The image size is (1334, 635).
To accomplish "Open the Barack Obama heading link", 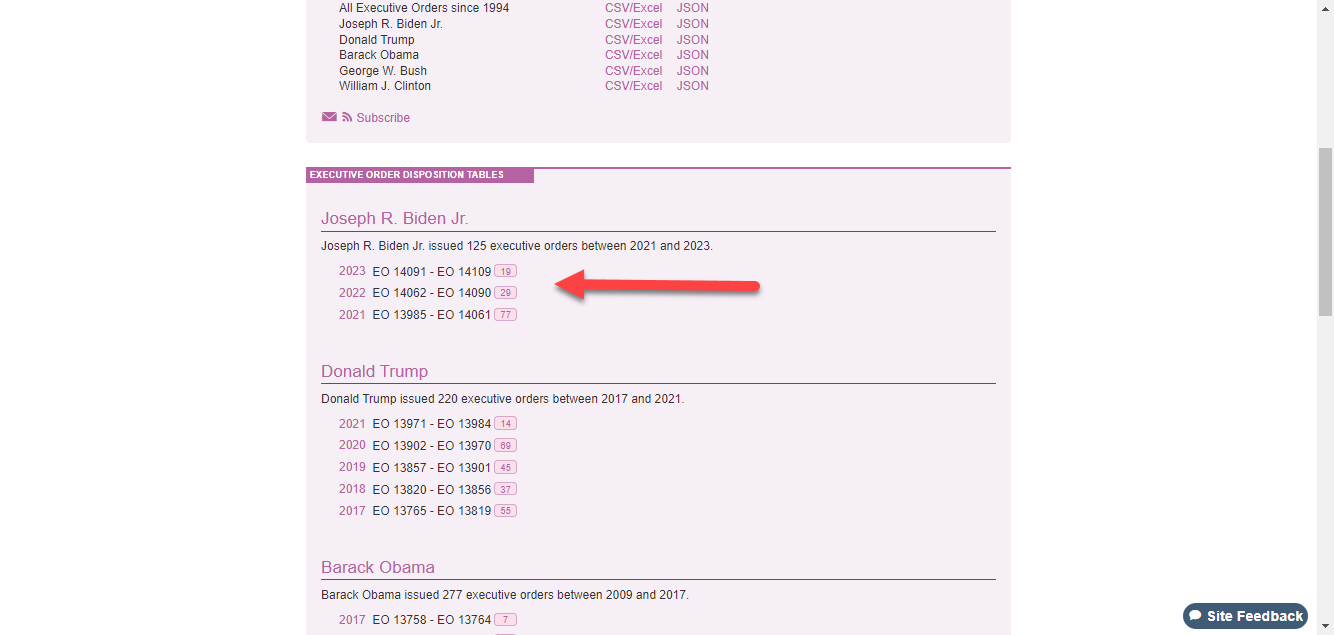I will pos(378,567).
